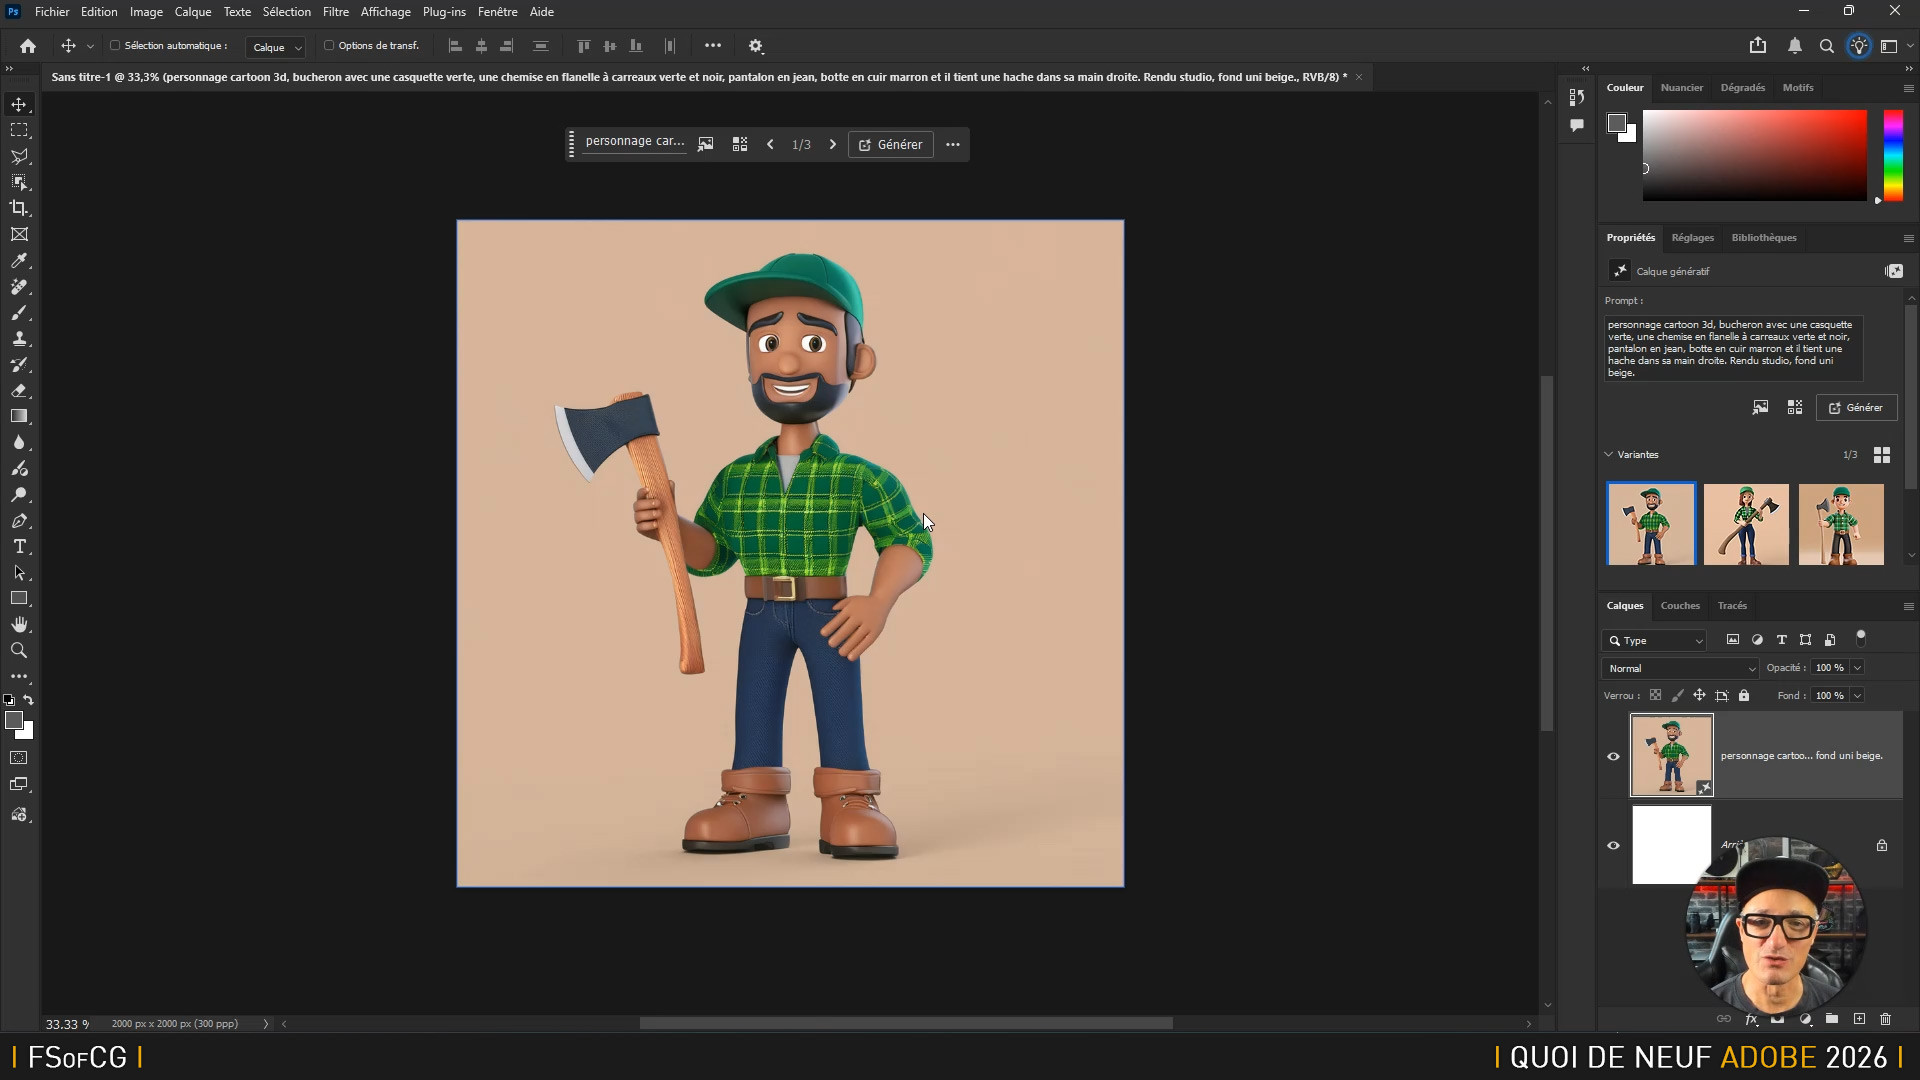Open the Filtre menu
Image resolution: width=1920 pixels, height=1080 pixels.
point(335,12)
